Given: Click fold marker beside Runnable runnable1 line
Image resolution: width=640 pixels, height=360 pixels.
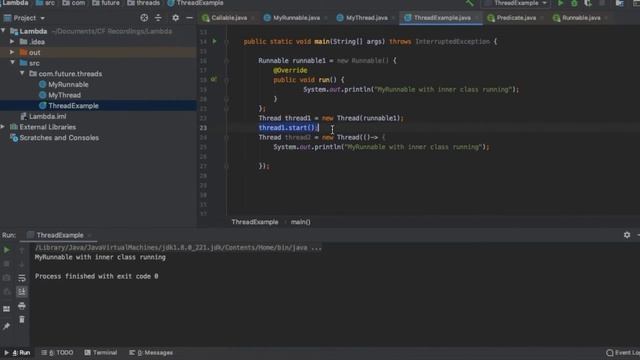Looking at the screenshot, I should point(226,60).
